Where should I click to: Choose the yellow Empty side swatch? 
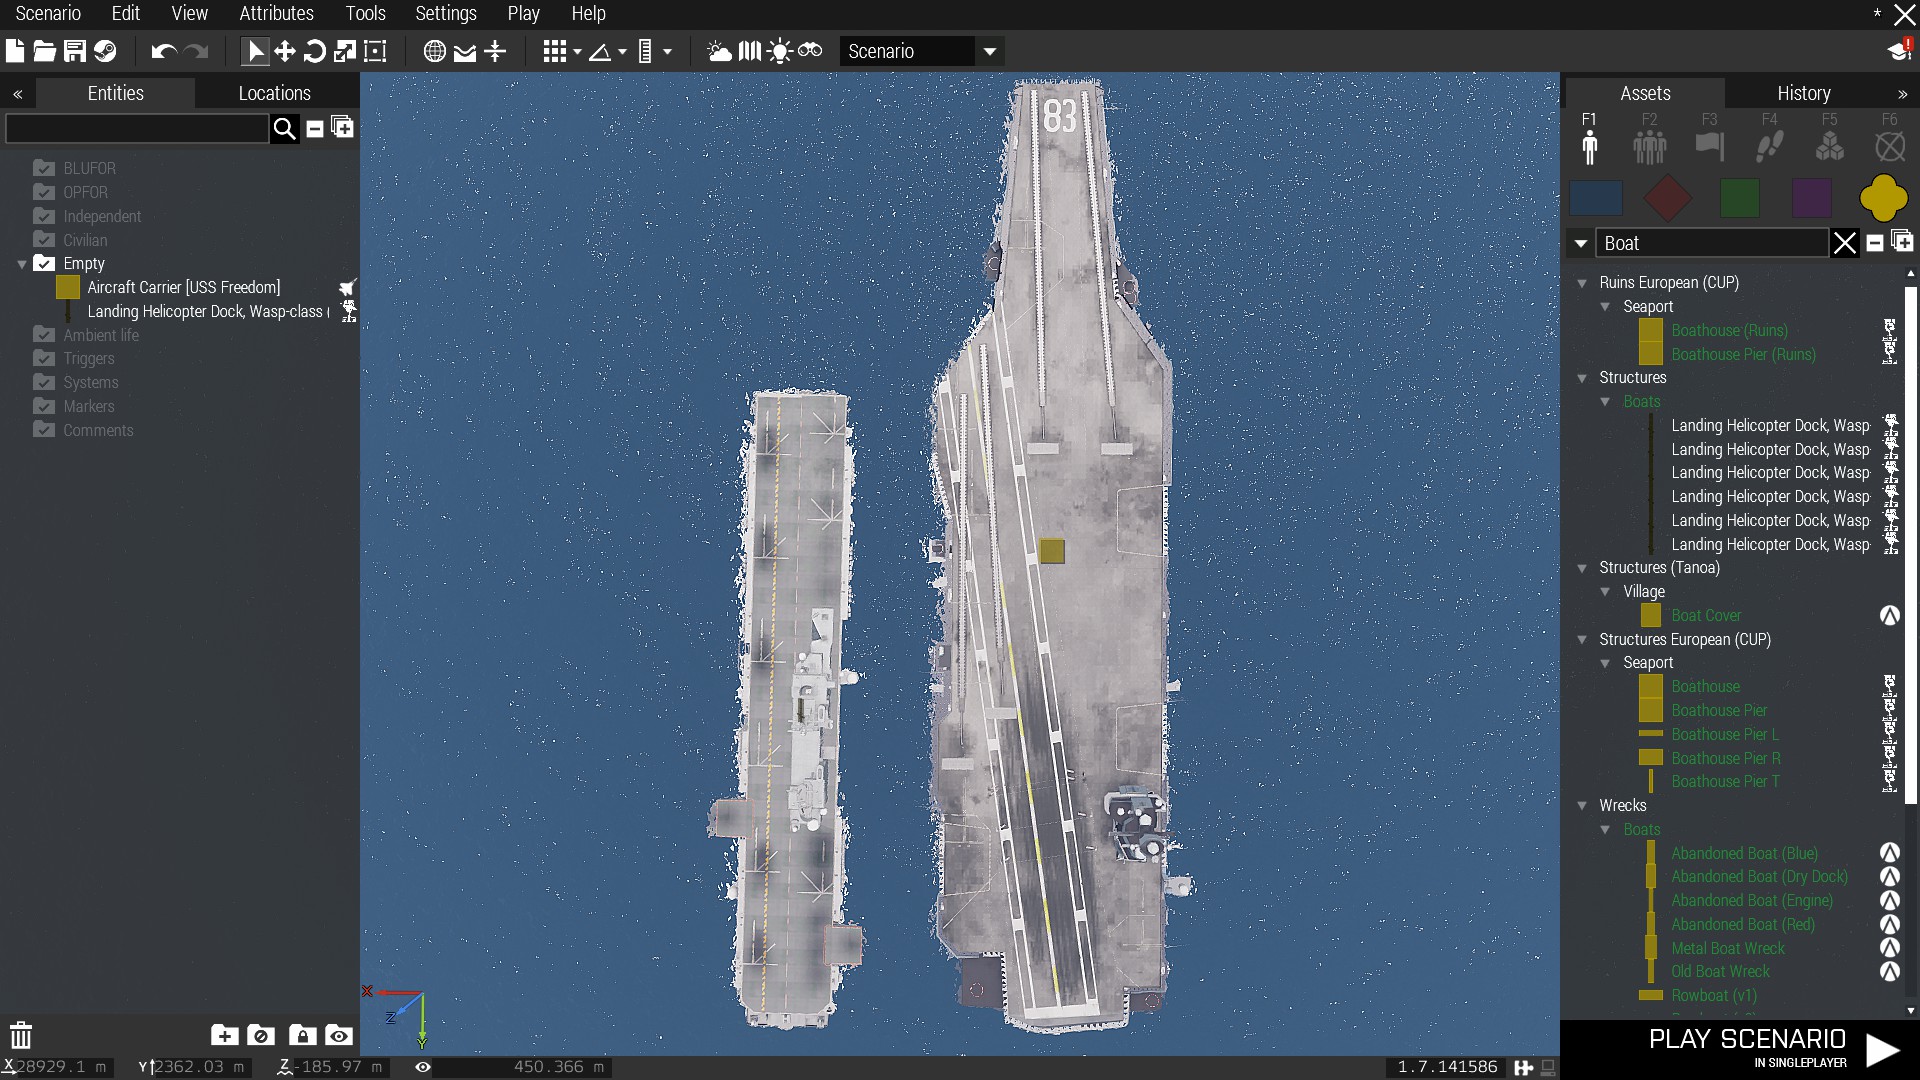1883,198
